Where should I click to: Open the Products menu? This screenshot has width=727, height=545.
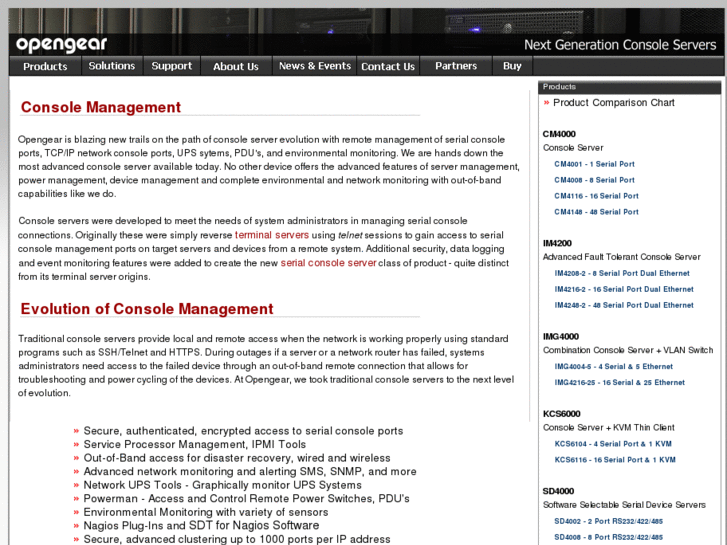click(x=45, y=66)
